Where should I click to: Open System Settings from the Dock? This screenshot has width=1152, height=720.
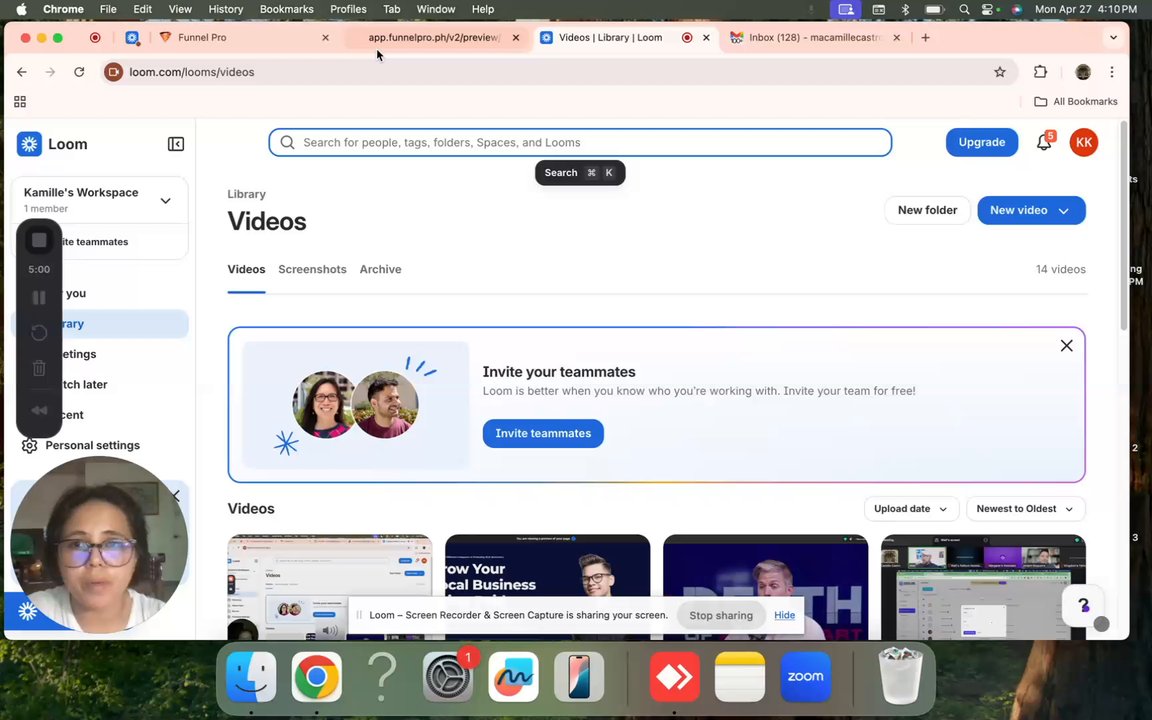coord(447,677)
